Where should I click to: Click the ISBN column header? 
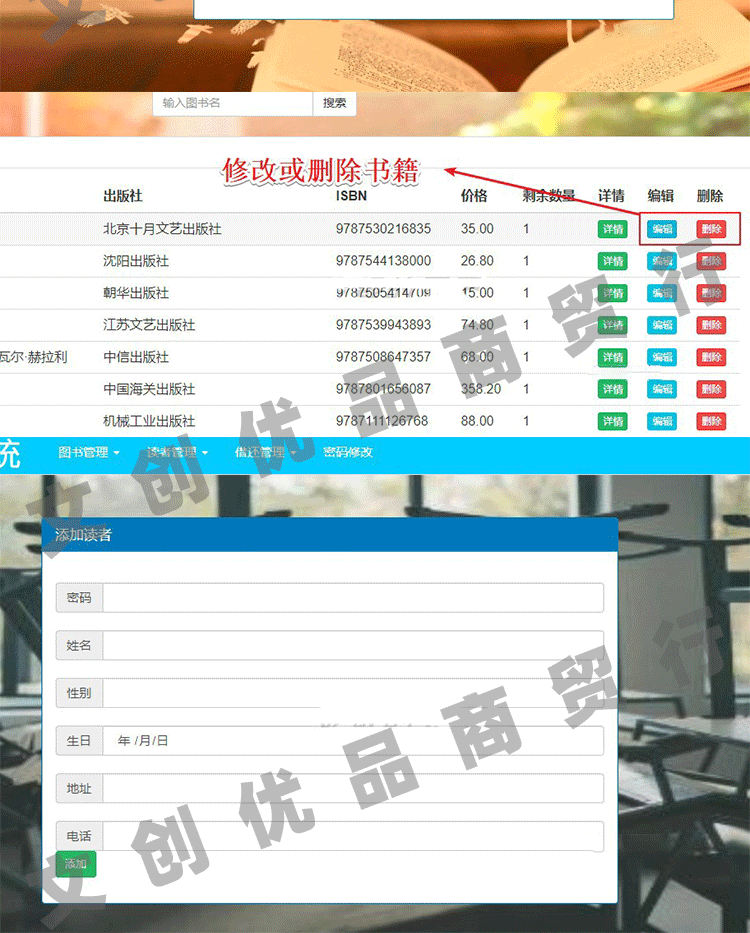point(351,196)
